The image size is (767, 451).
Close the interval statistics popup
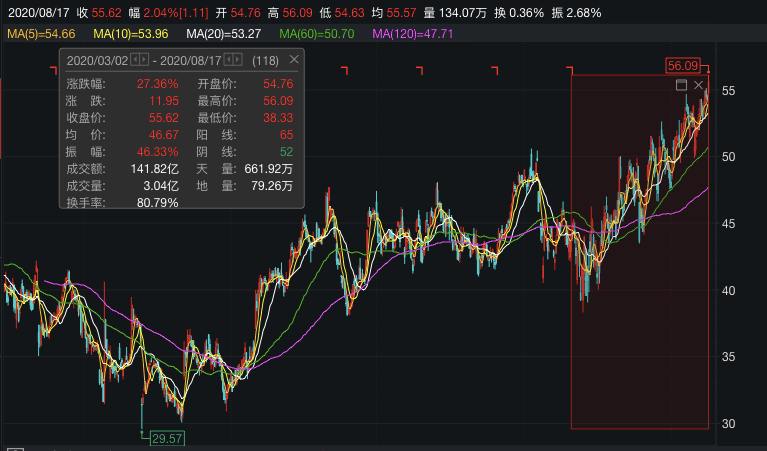(x=294, y=60)
